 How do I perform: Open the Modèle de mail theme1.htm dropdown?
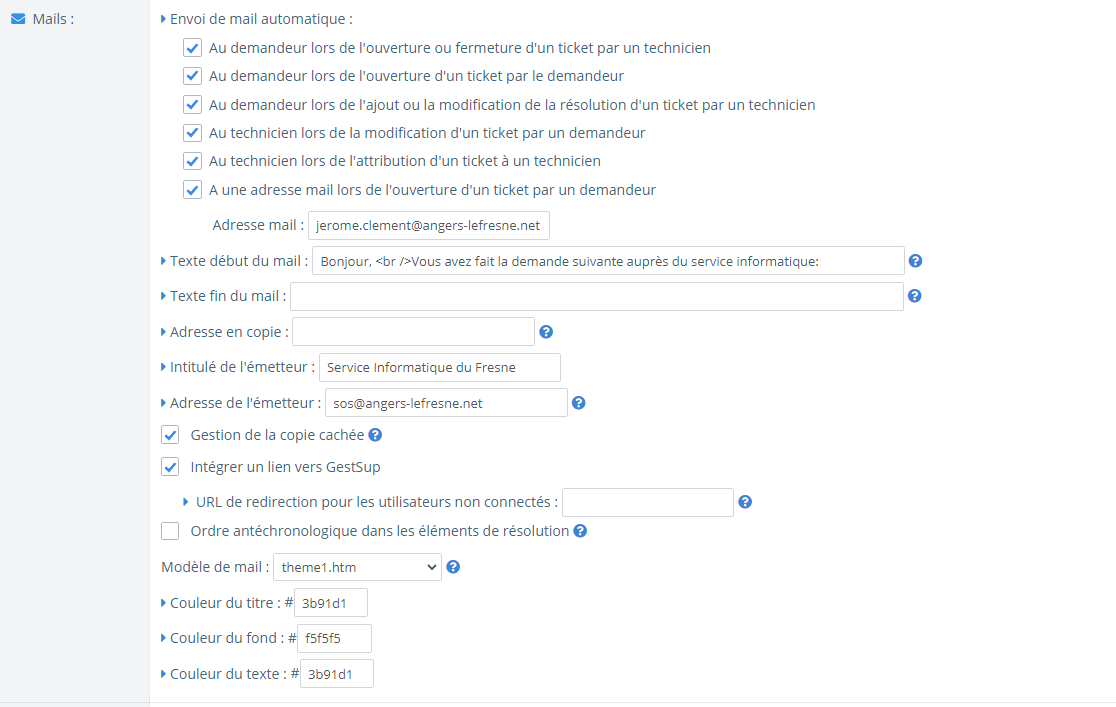(357, 567)
